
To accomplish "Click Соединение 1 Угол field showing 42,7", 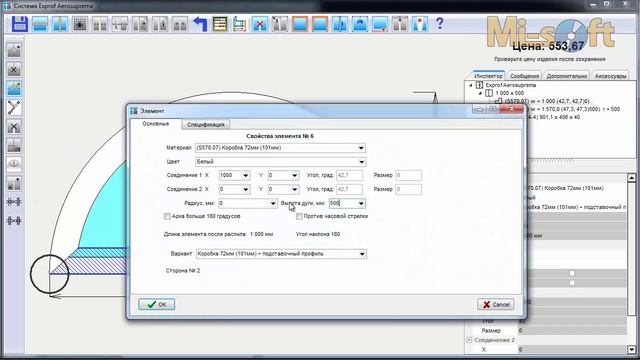I will click(349, 176).
